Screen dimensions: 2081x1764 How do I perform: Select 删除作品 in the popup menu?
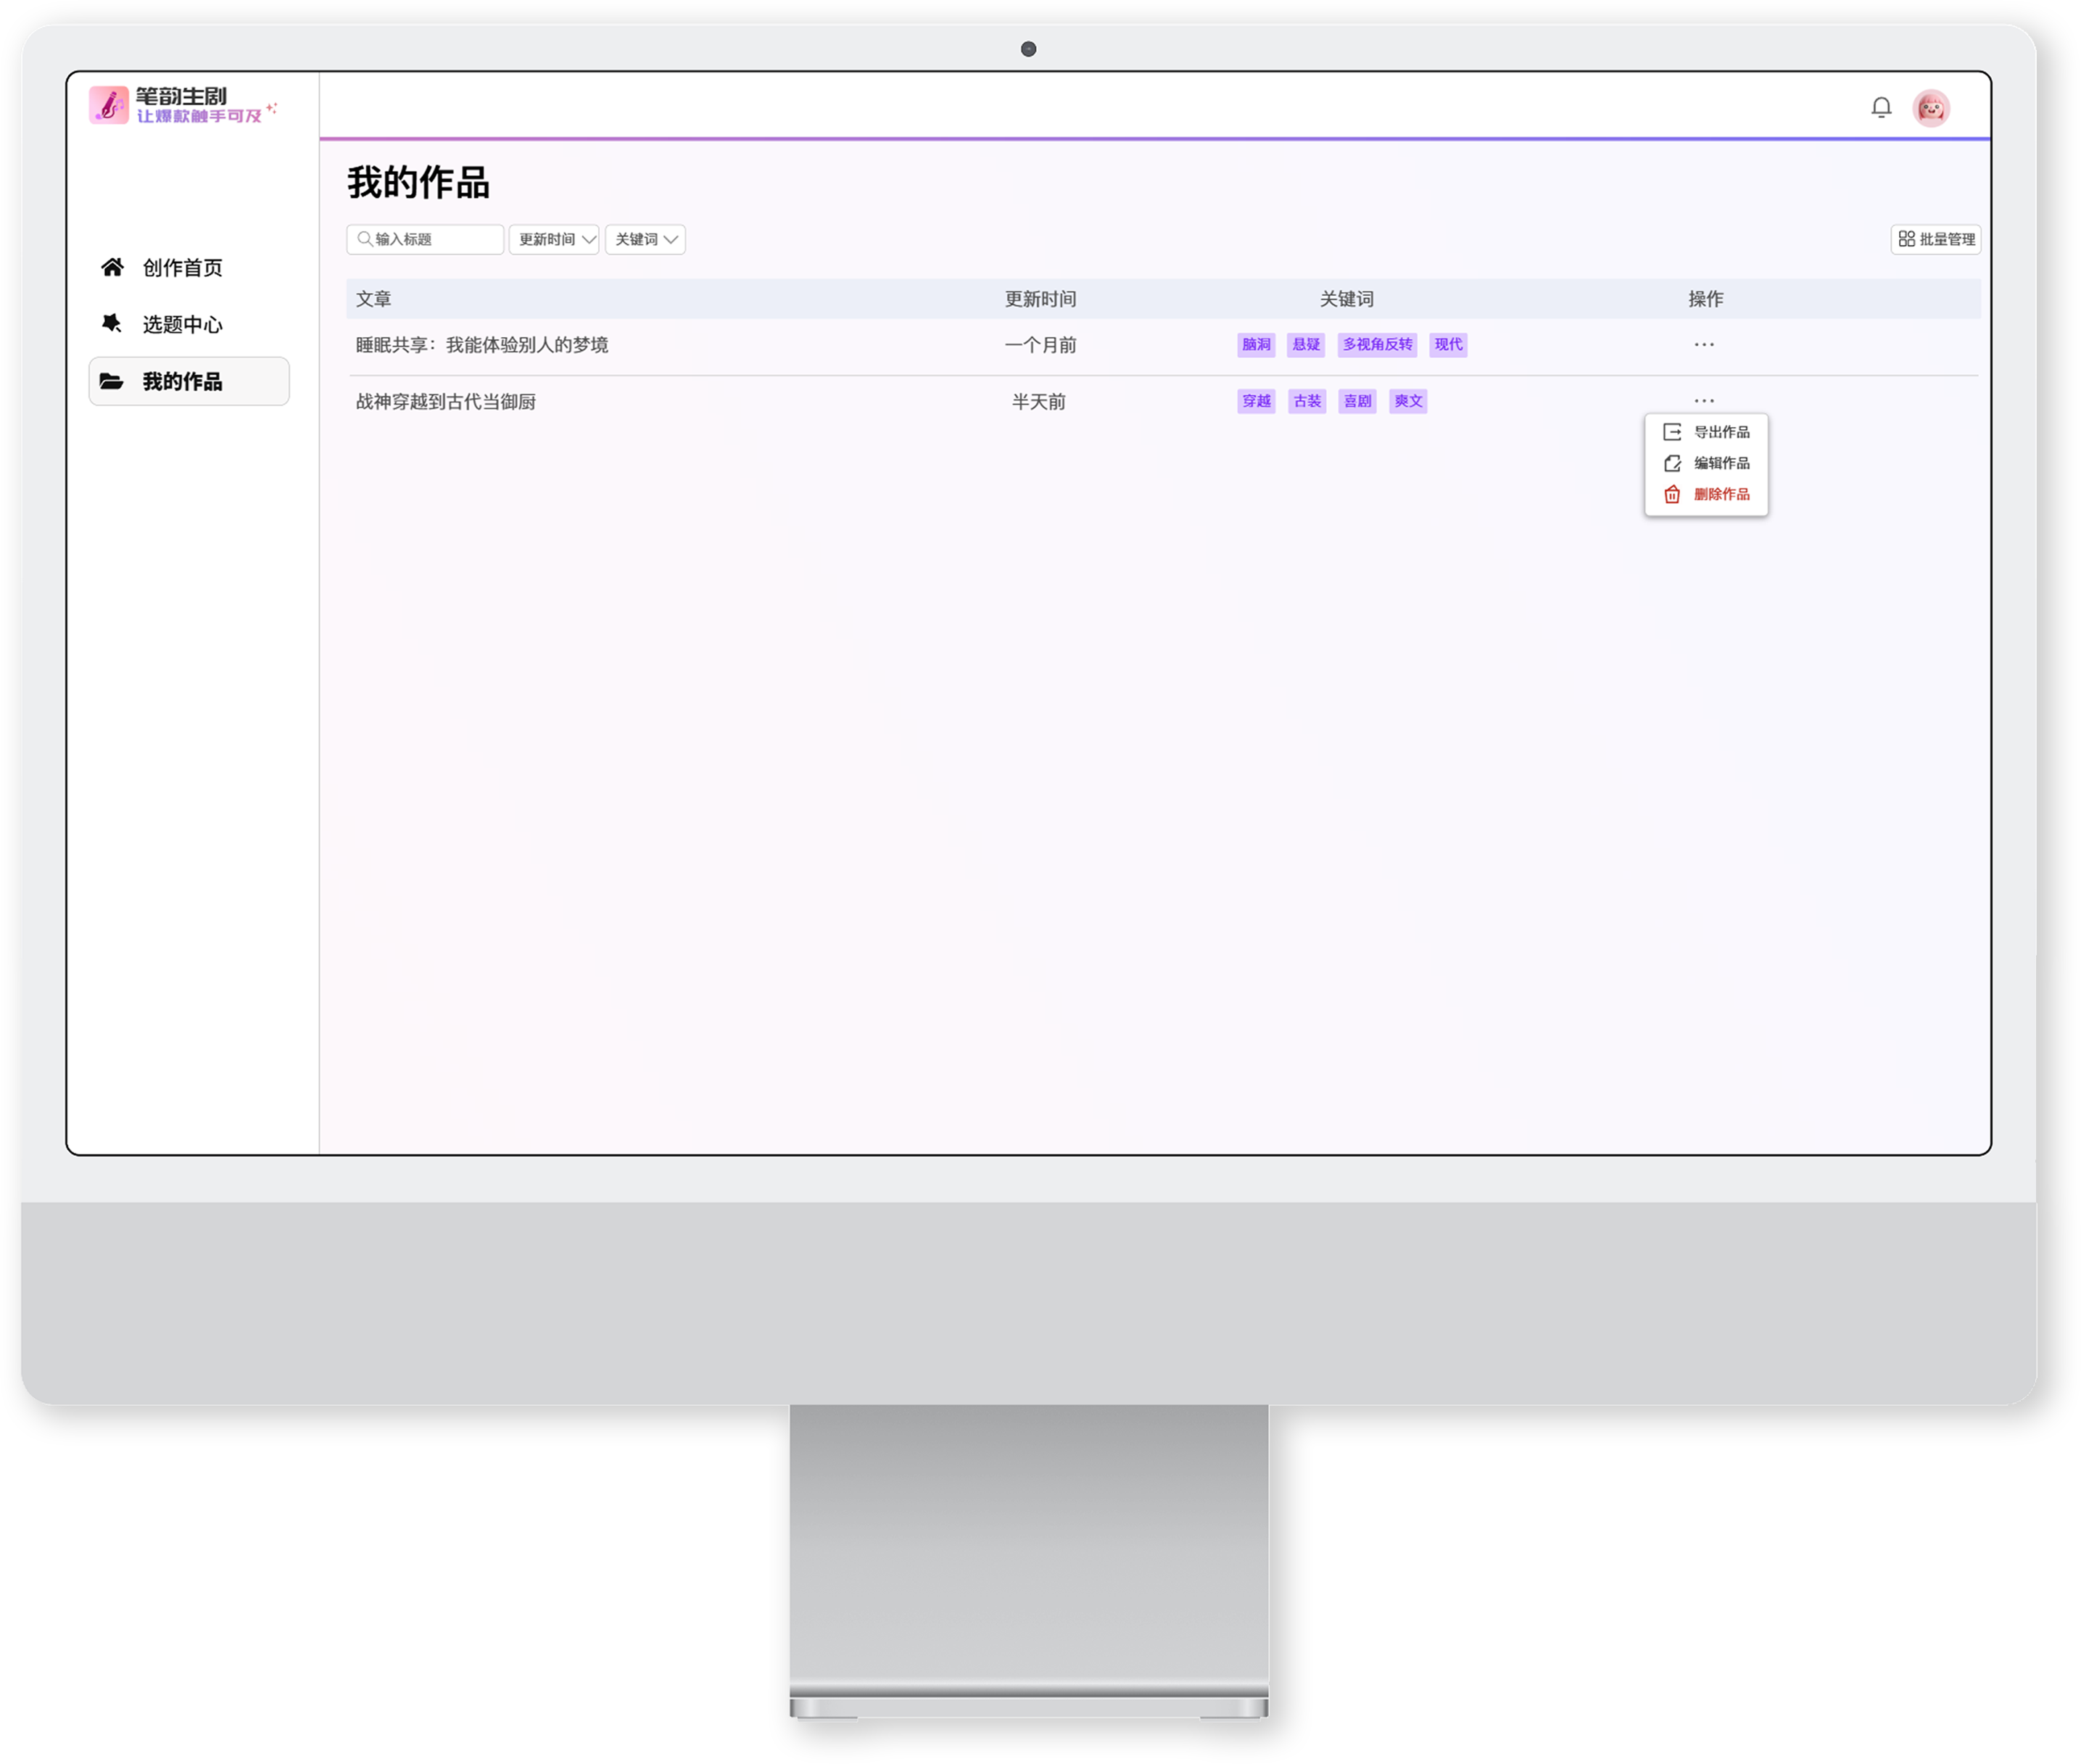point(1705,494)
